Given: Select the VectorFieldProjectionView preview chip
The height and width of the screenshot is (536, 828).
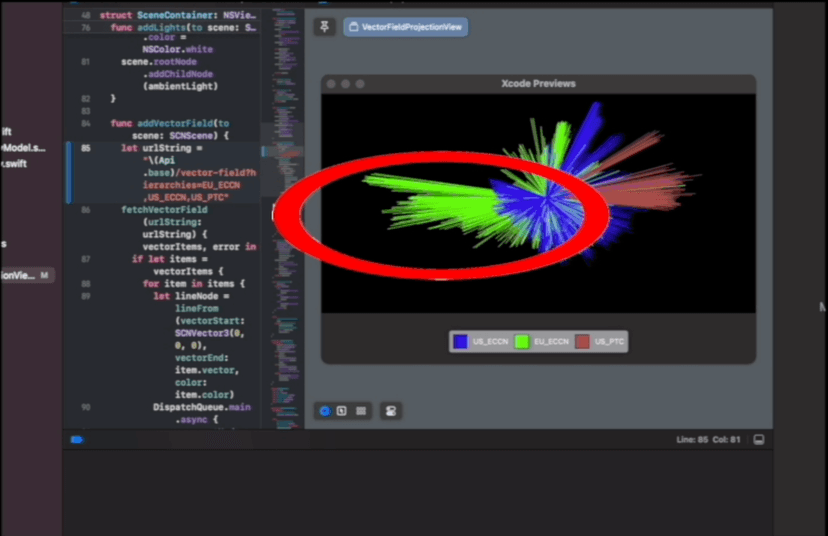Looking at the screenshot, I should click(405, 27).
